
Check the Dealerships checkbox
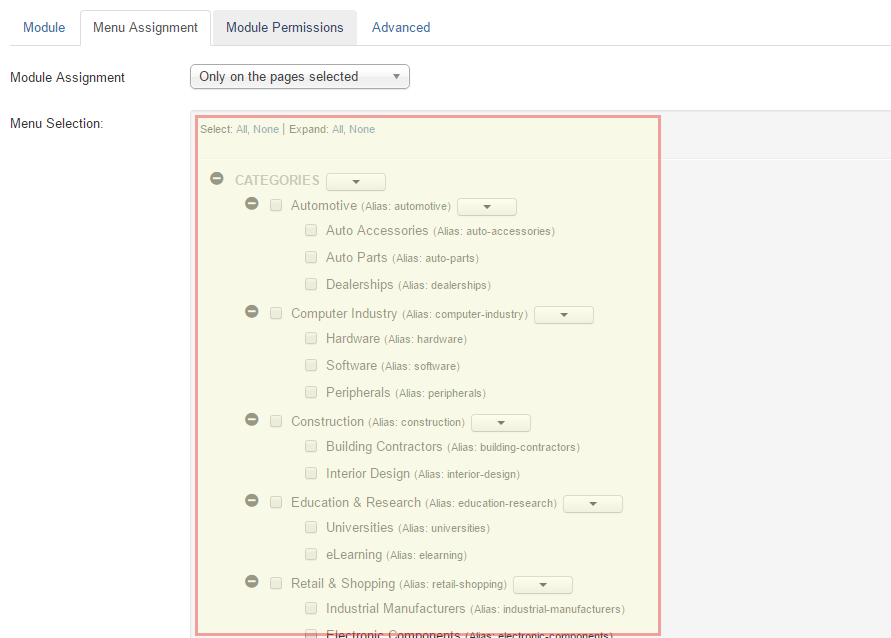(311, 284)
